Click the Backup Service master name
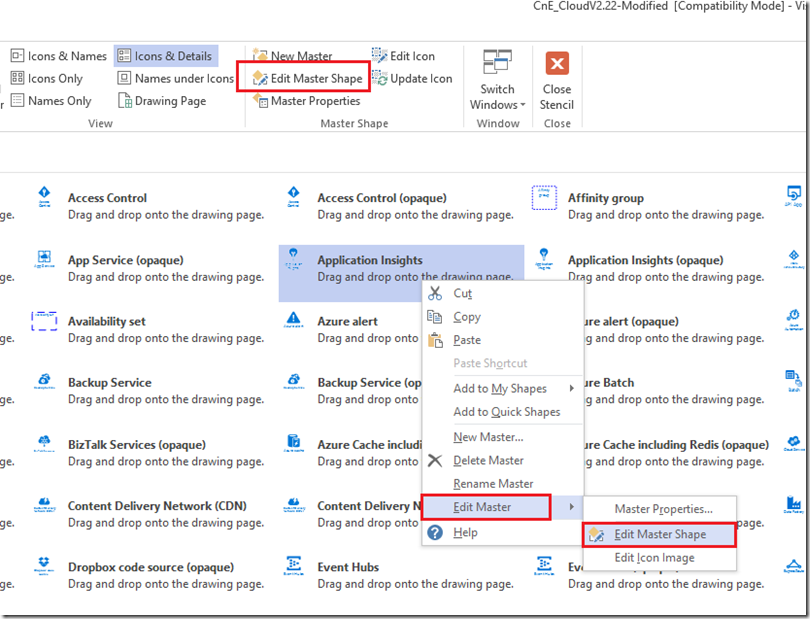The width and height of the screenshot is (810, 619). point(110,382)
